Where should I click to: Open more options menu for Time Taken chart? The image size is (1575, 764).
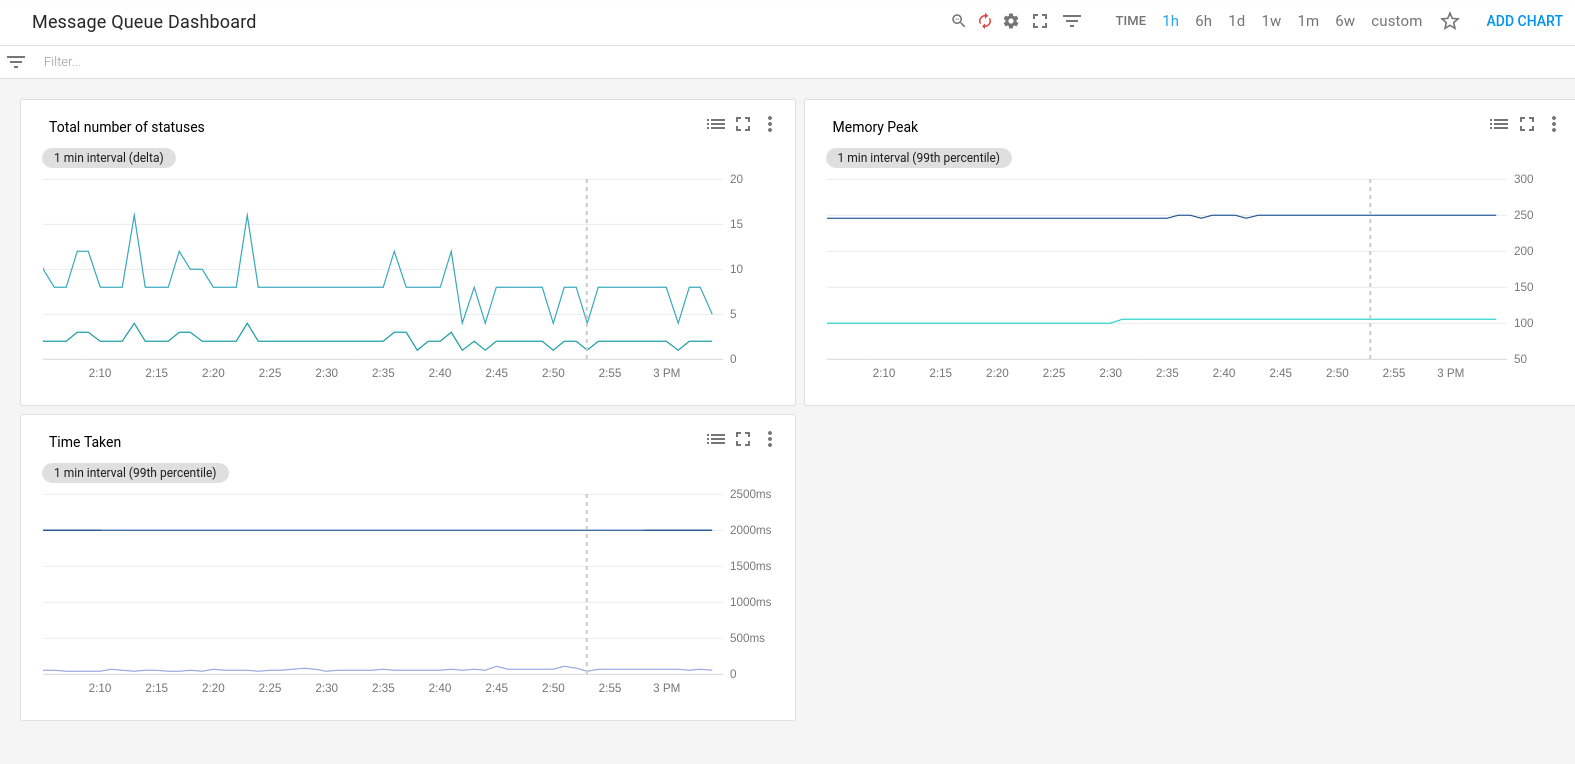coord(770,439)
